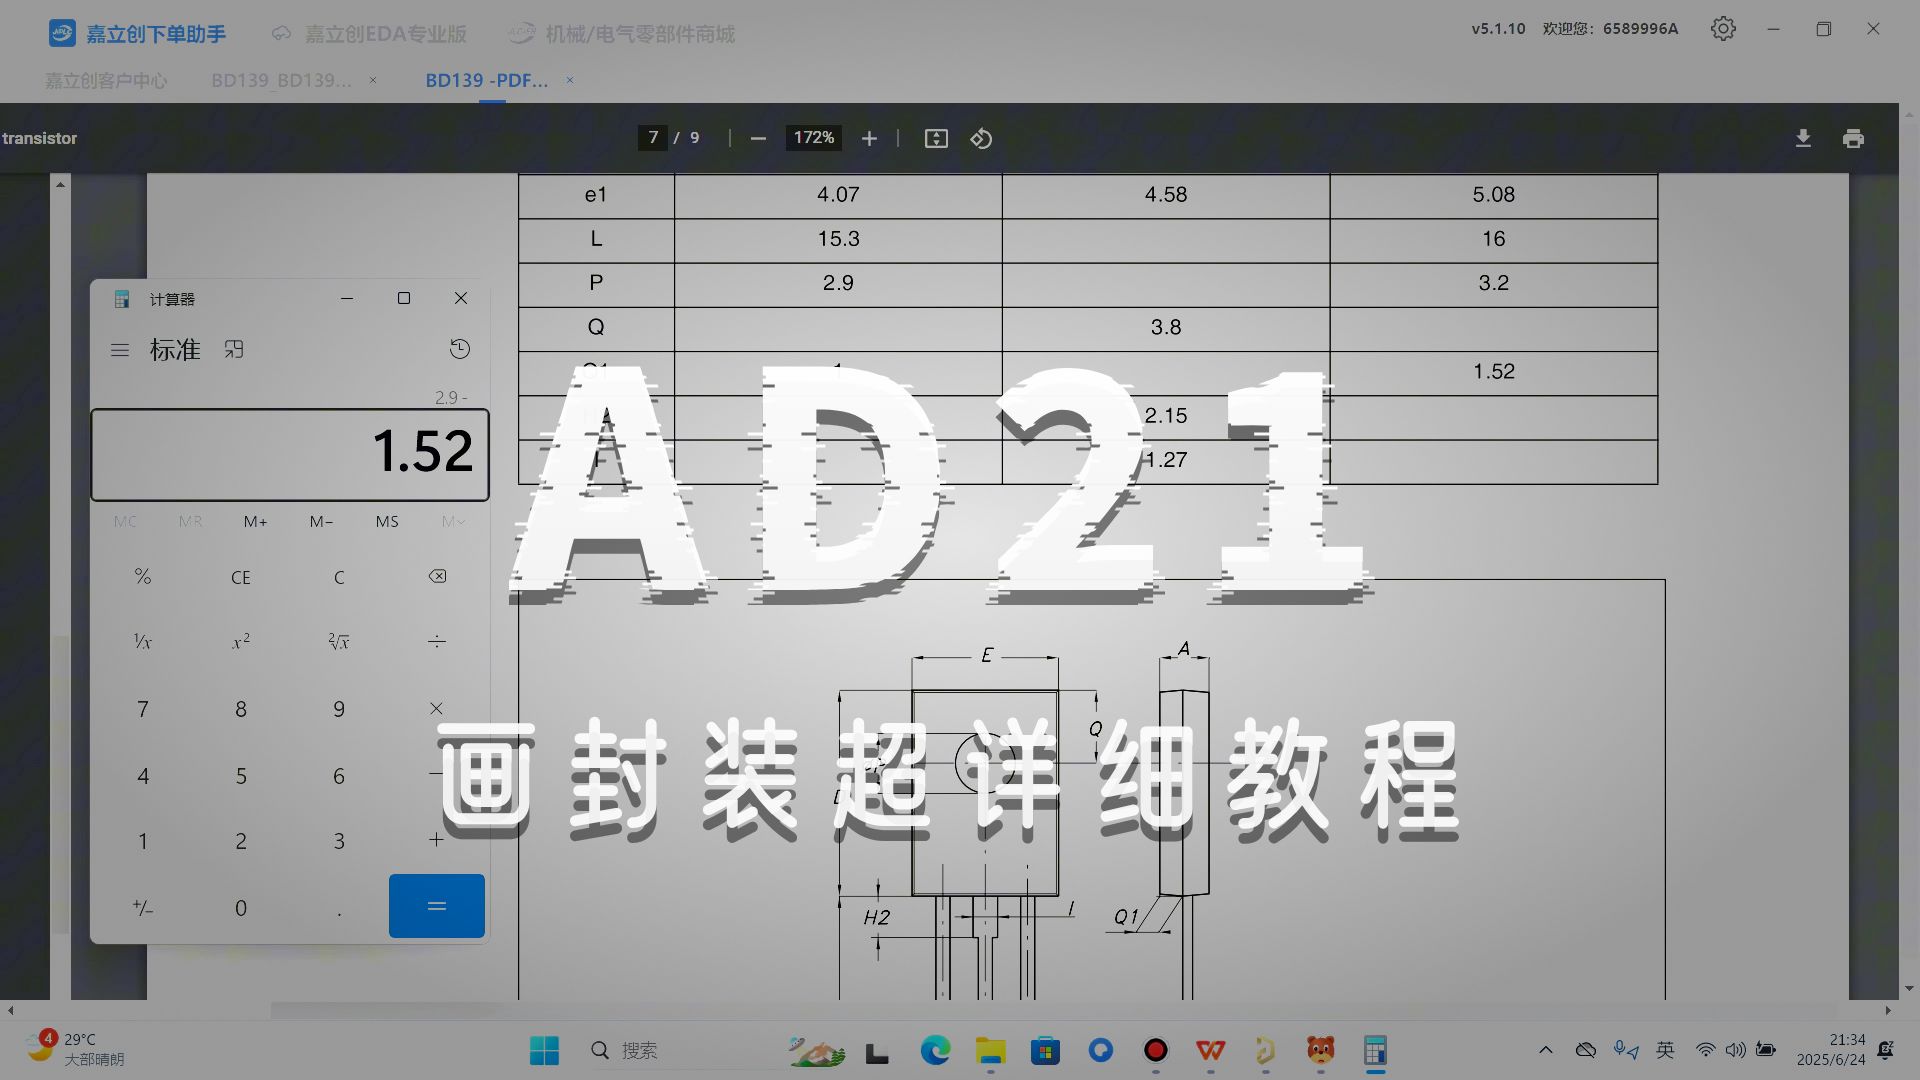The image size is (1920, 1080).
Task: Click the divide operator key
Action: 437,641
